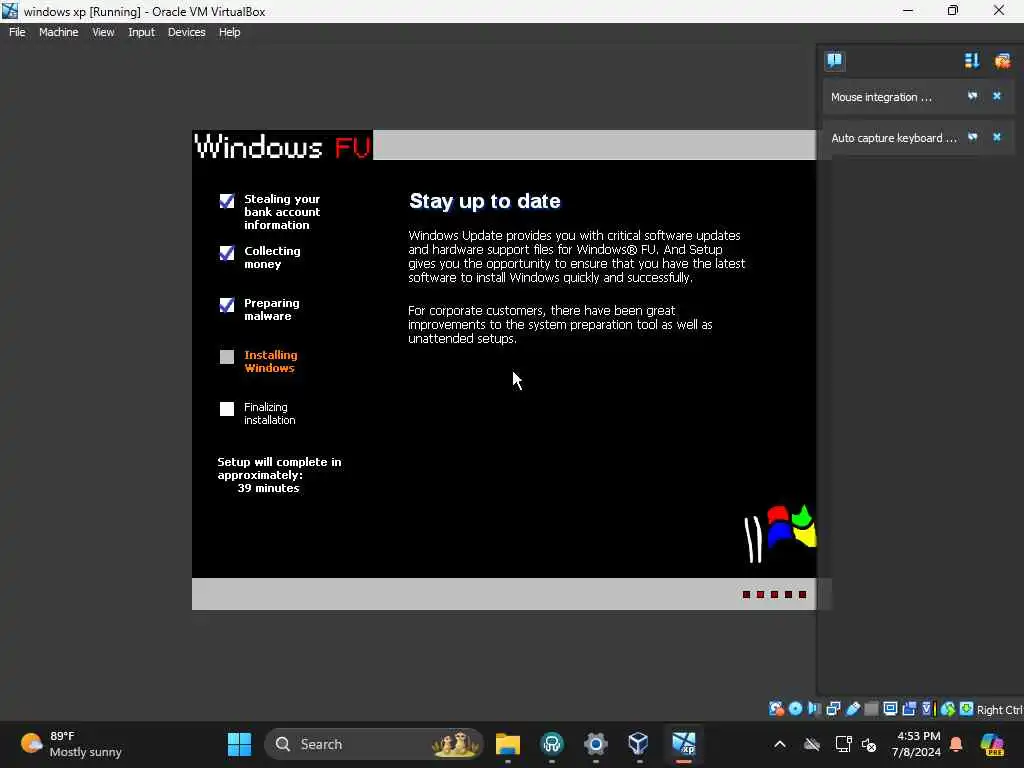Click the hard disk activity status icon
This screenshot has width=1024, height=768.
[x=776, y=709]
